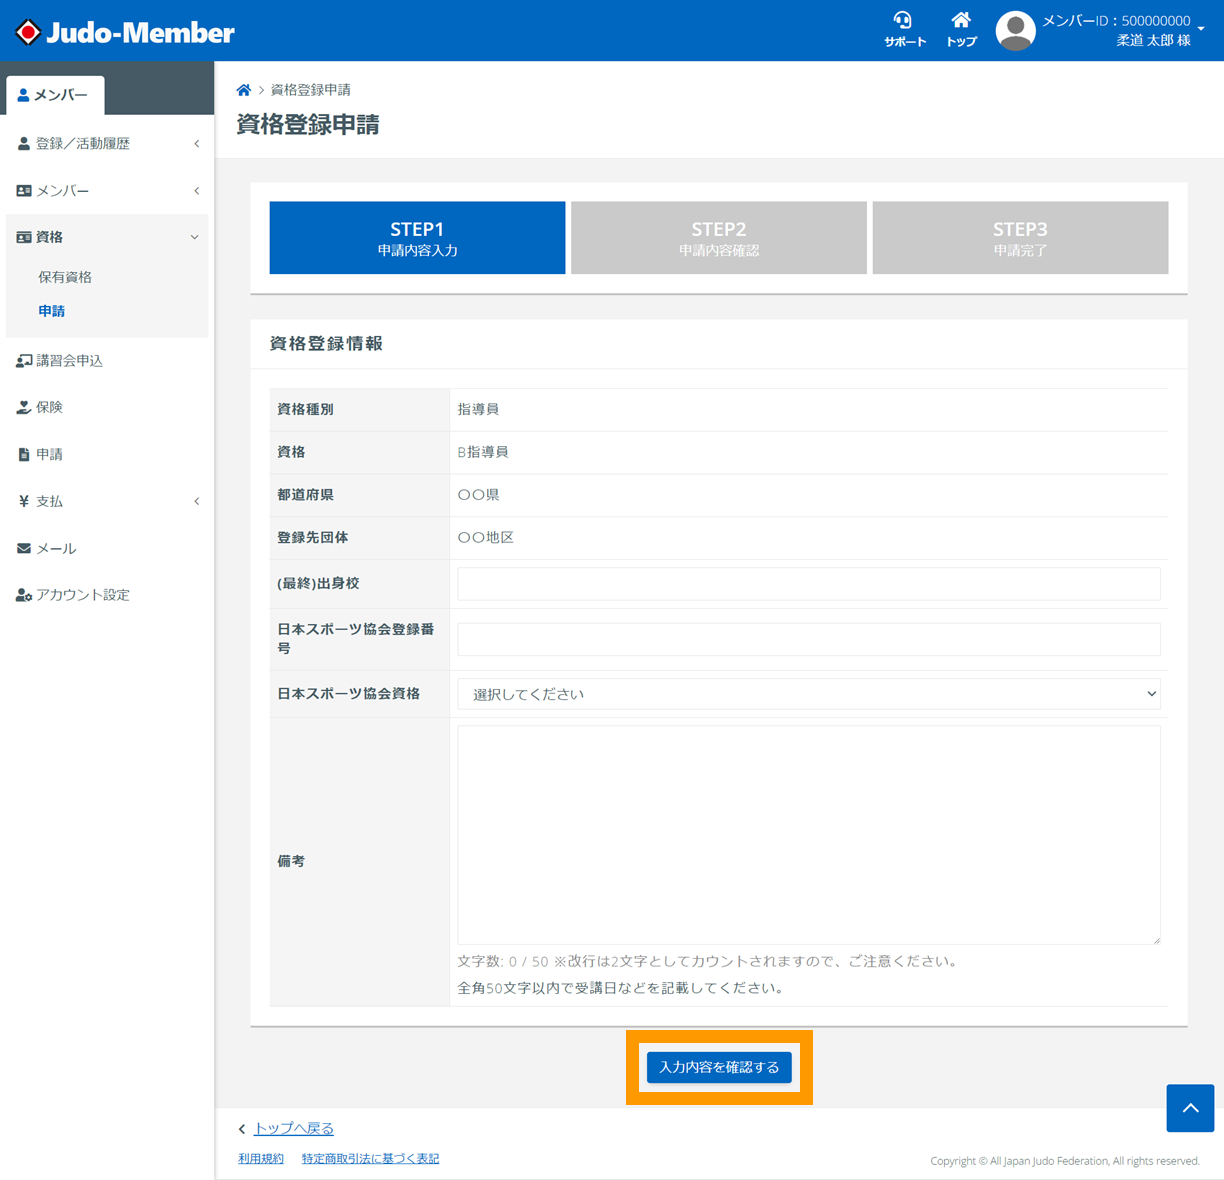Click the 申請 document icon in sidebar
The width and height of the screenshot is (1224, 1180).
point(24,454)
